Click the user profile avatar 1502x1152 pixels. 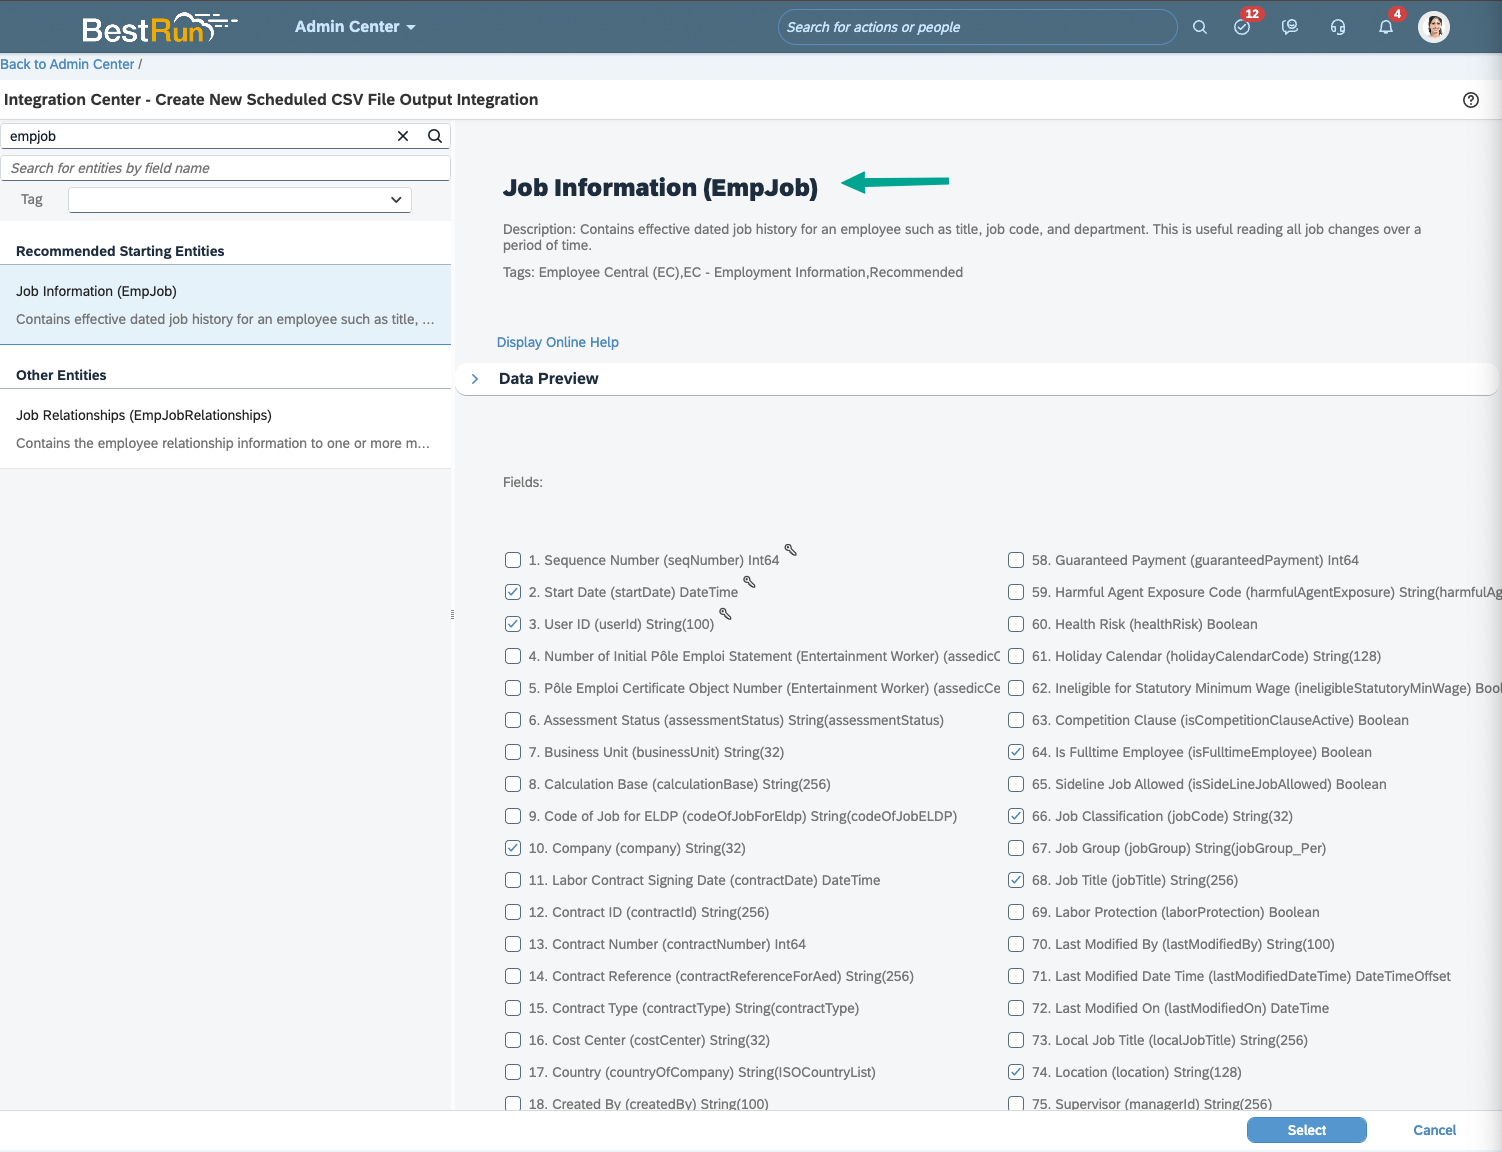click(1433, 27)
